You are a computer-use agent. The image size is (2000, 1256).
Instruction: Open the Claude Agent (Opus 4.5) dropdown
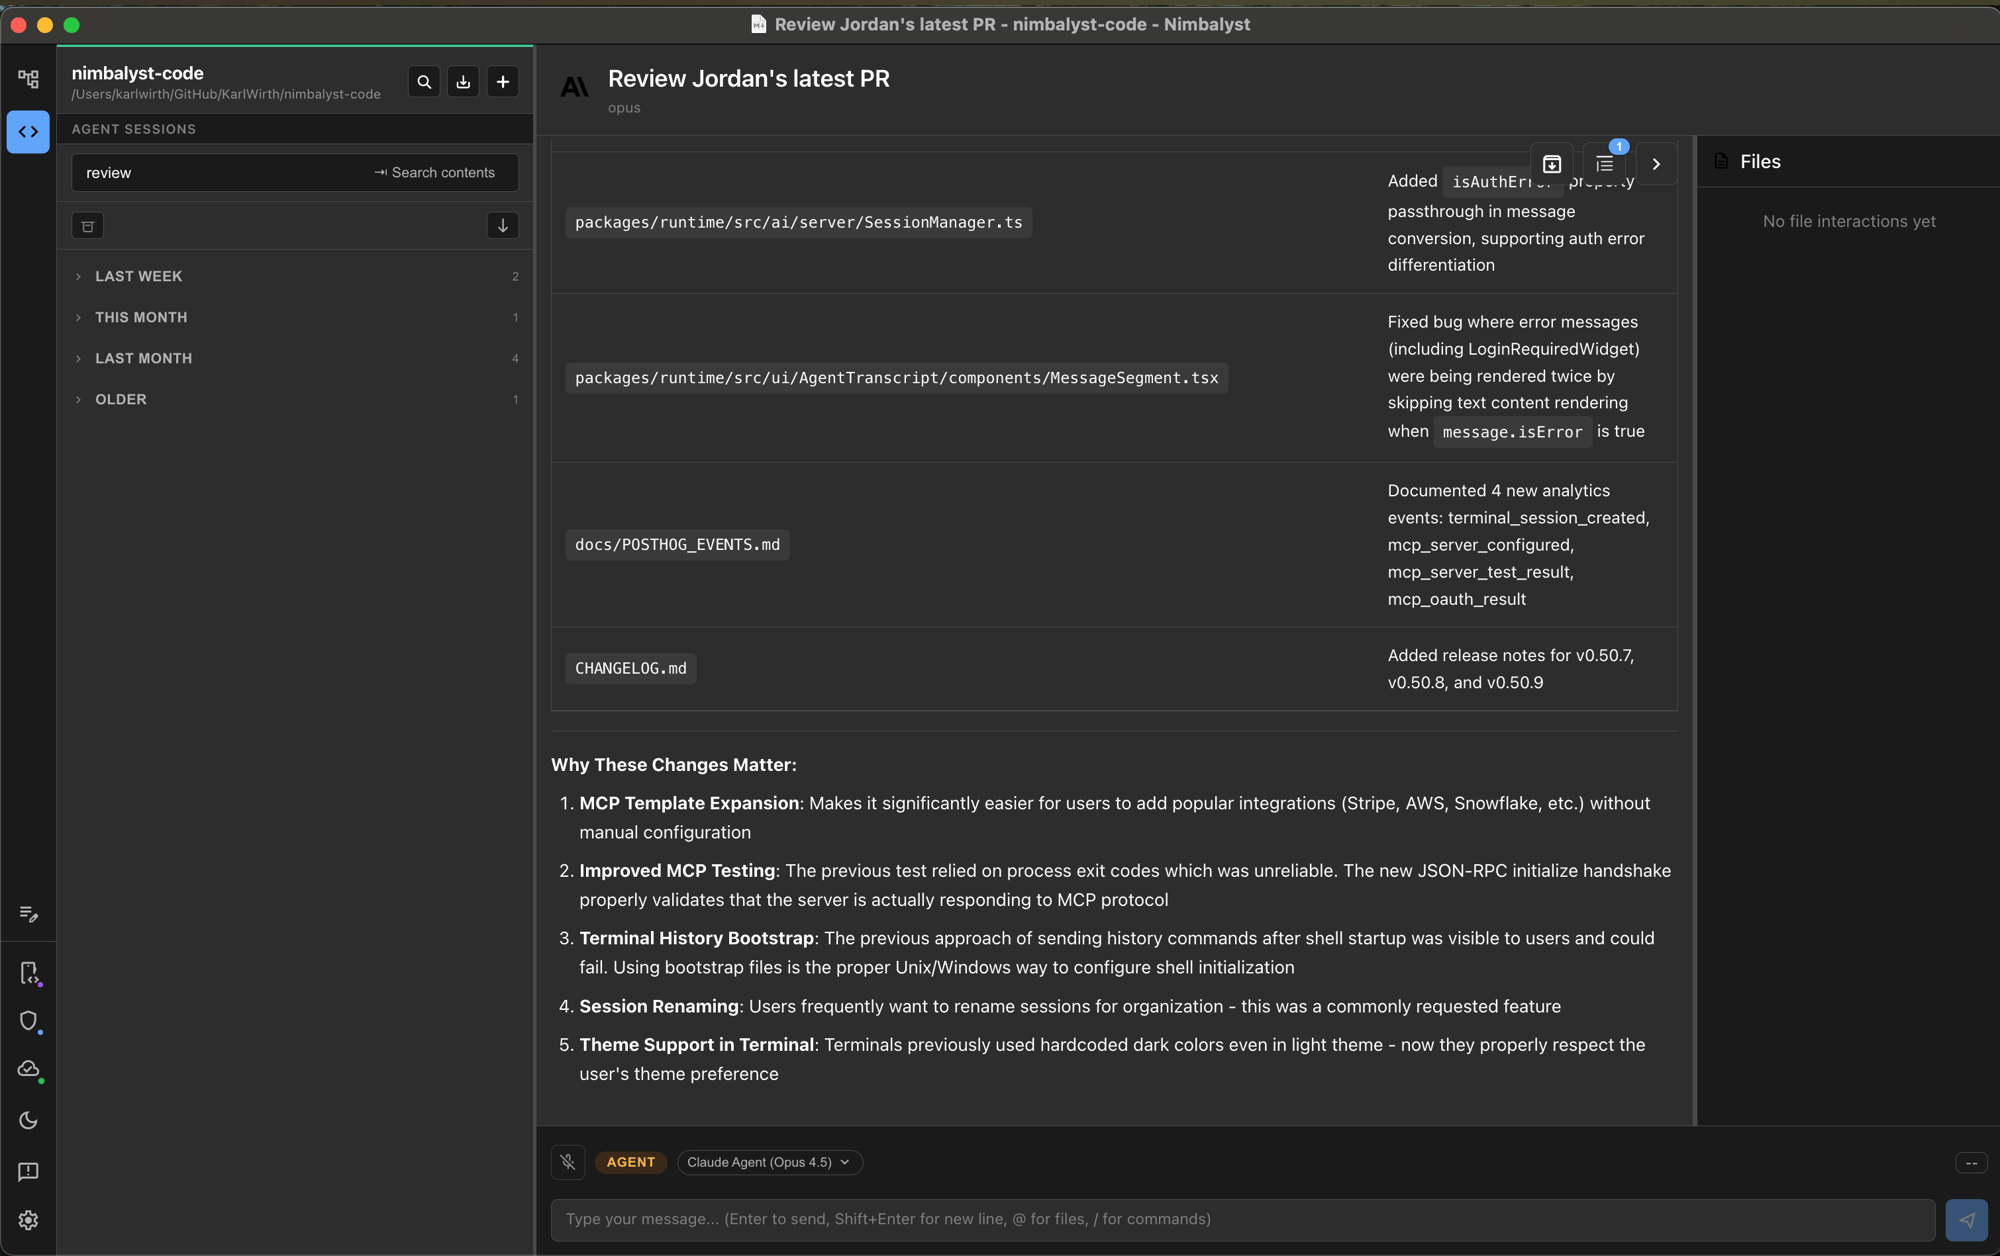(769, 1162)
